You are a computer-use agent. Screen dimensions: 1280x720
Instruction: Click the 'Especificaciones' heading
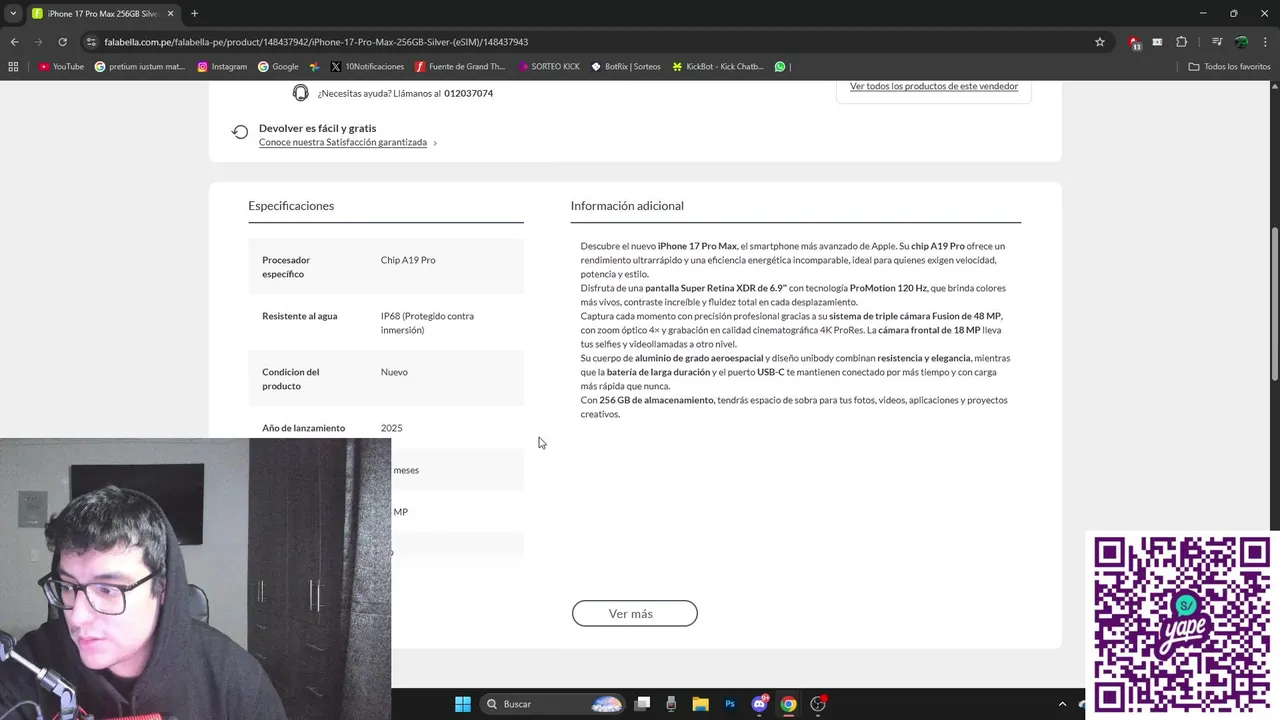291,205
